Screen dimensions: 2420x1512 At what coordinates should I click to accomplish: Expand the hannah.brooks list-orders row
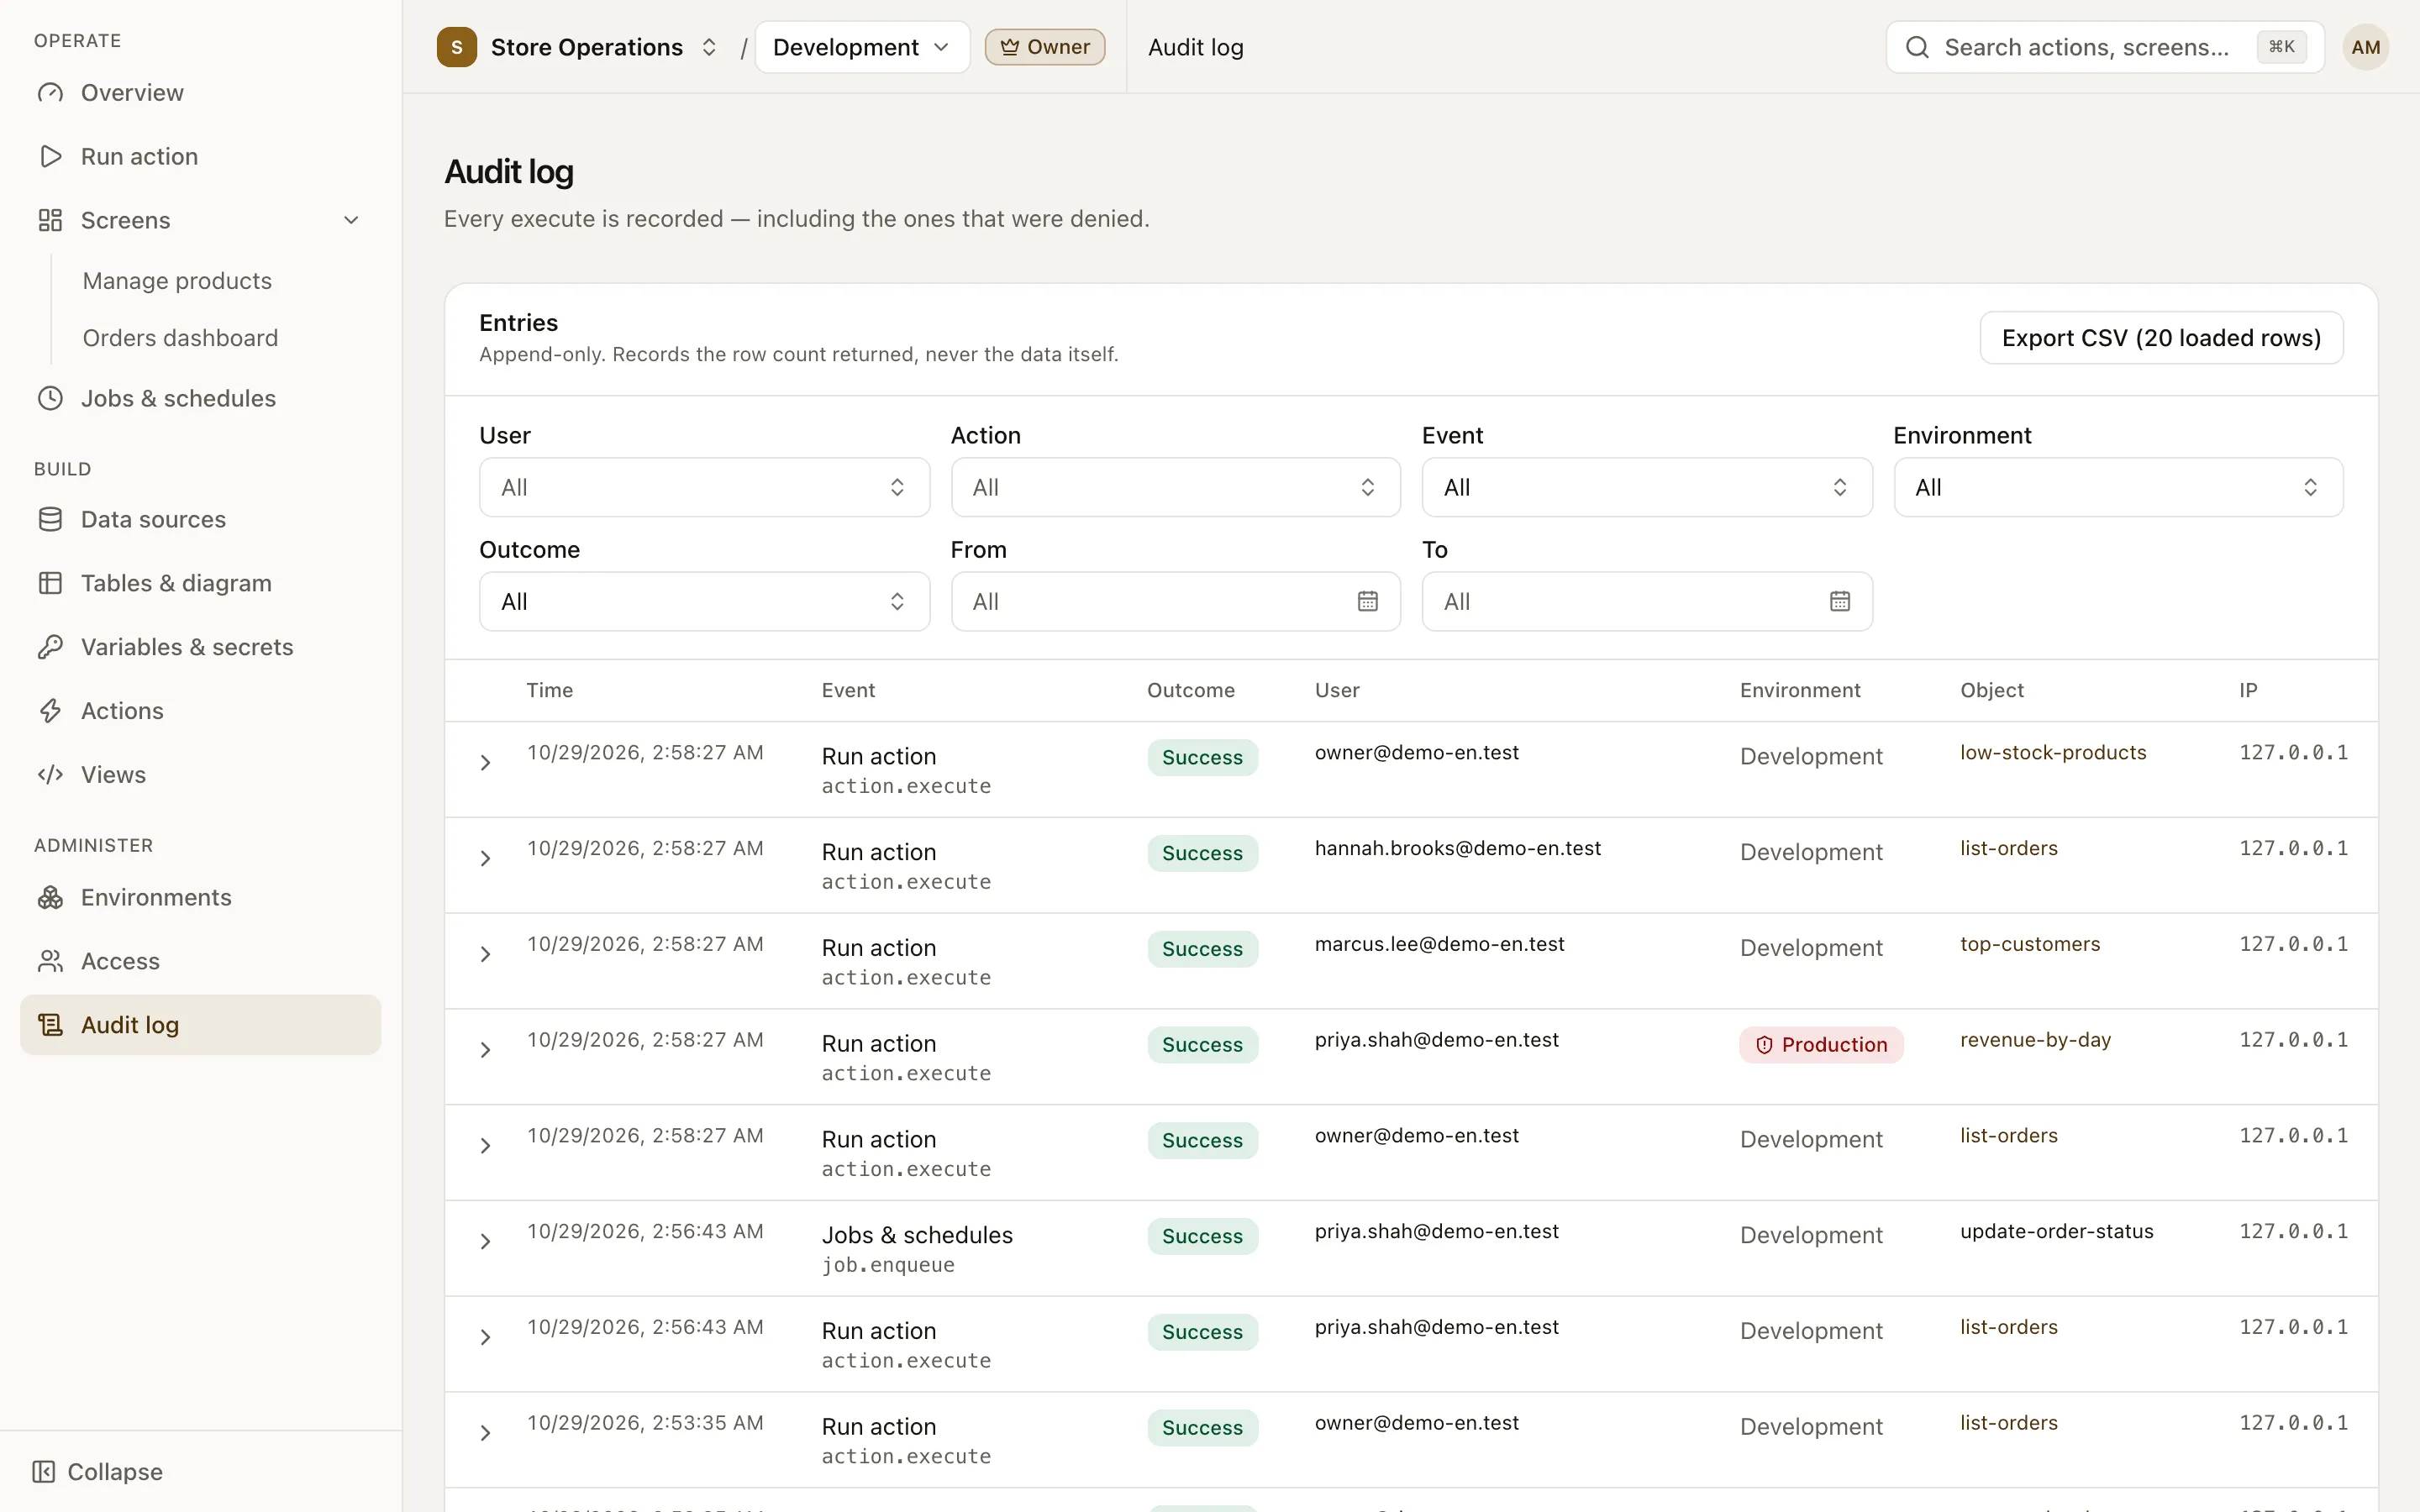click(485, 859)
